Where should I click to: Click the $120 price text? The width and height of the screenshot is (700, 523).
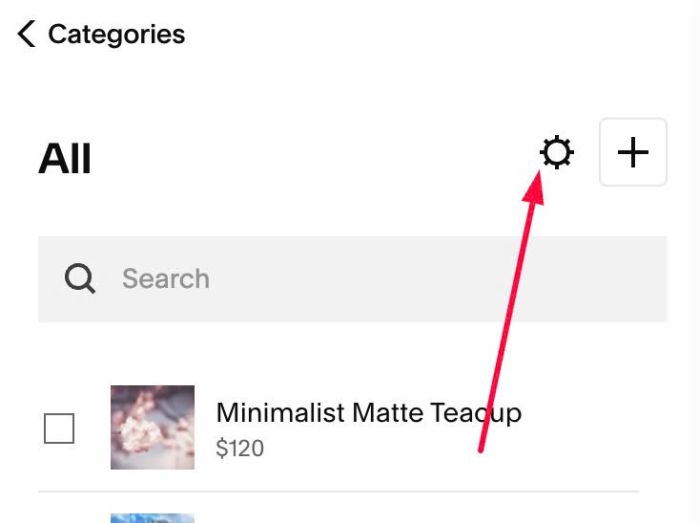point(240,448)
